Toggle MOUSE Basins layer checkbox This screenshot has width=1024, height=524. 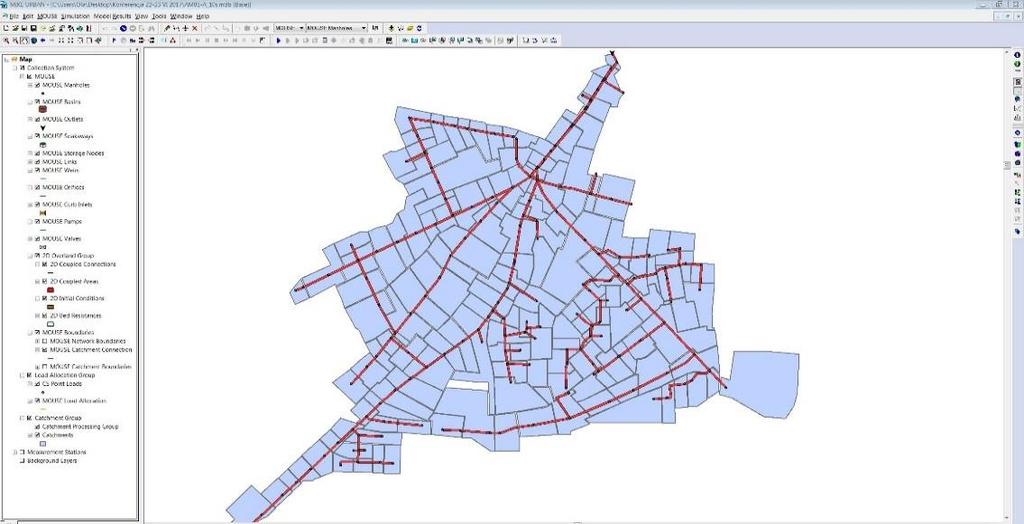(x=37, y=102)
